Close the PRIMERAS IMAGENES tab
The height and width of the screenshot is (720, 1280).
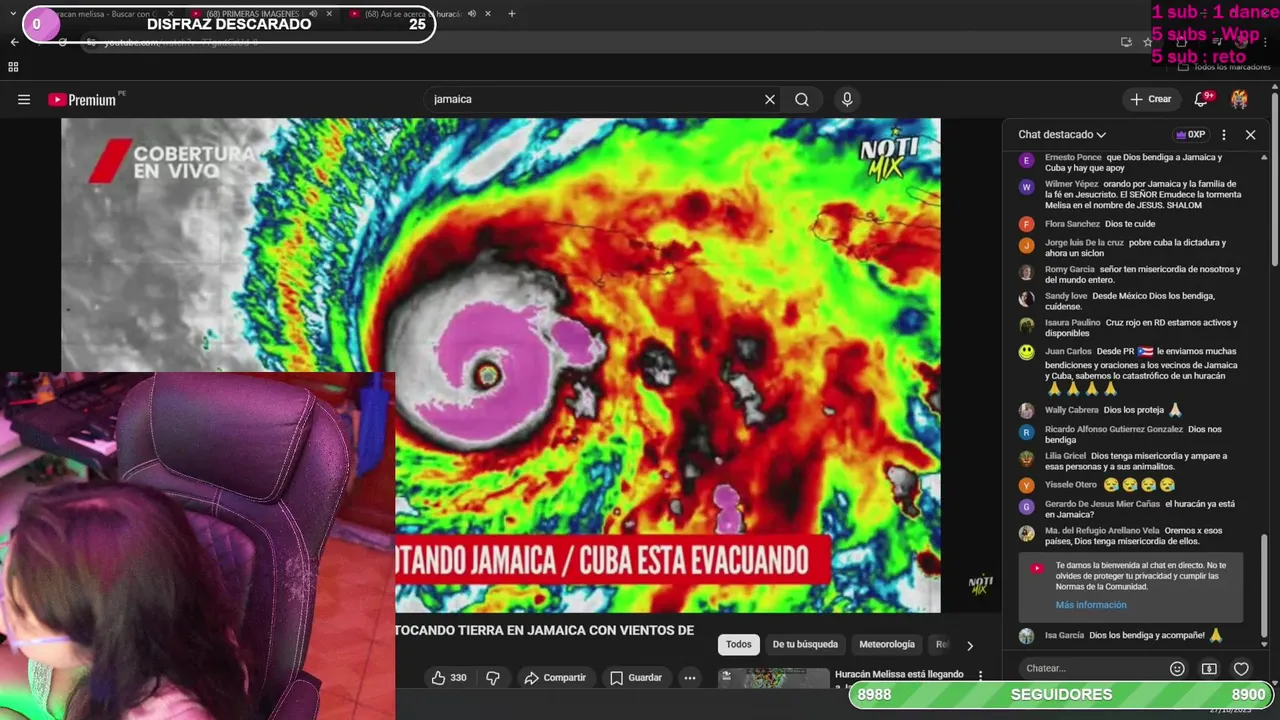coord(328,14)
